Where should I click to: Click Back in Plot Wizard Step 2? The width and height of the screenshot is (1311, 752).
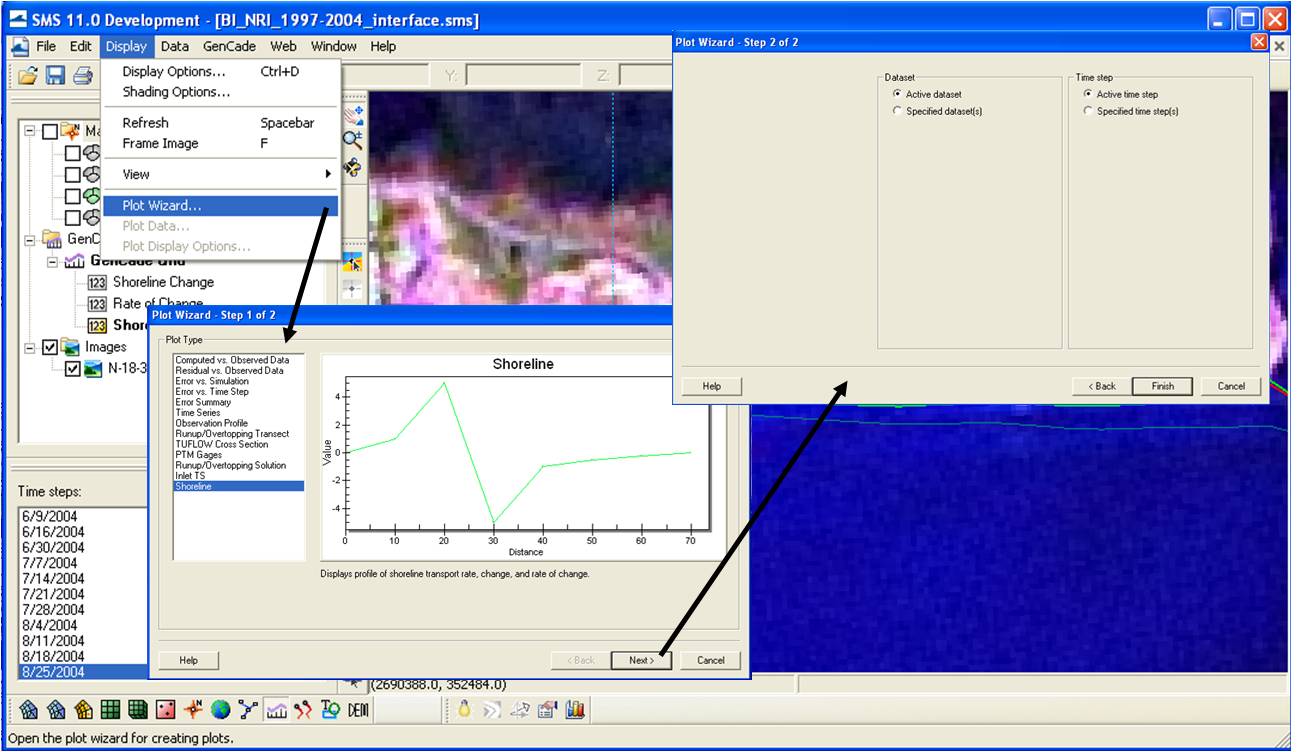click(x=1100, y=386)
